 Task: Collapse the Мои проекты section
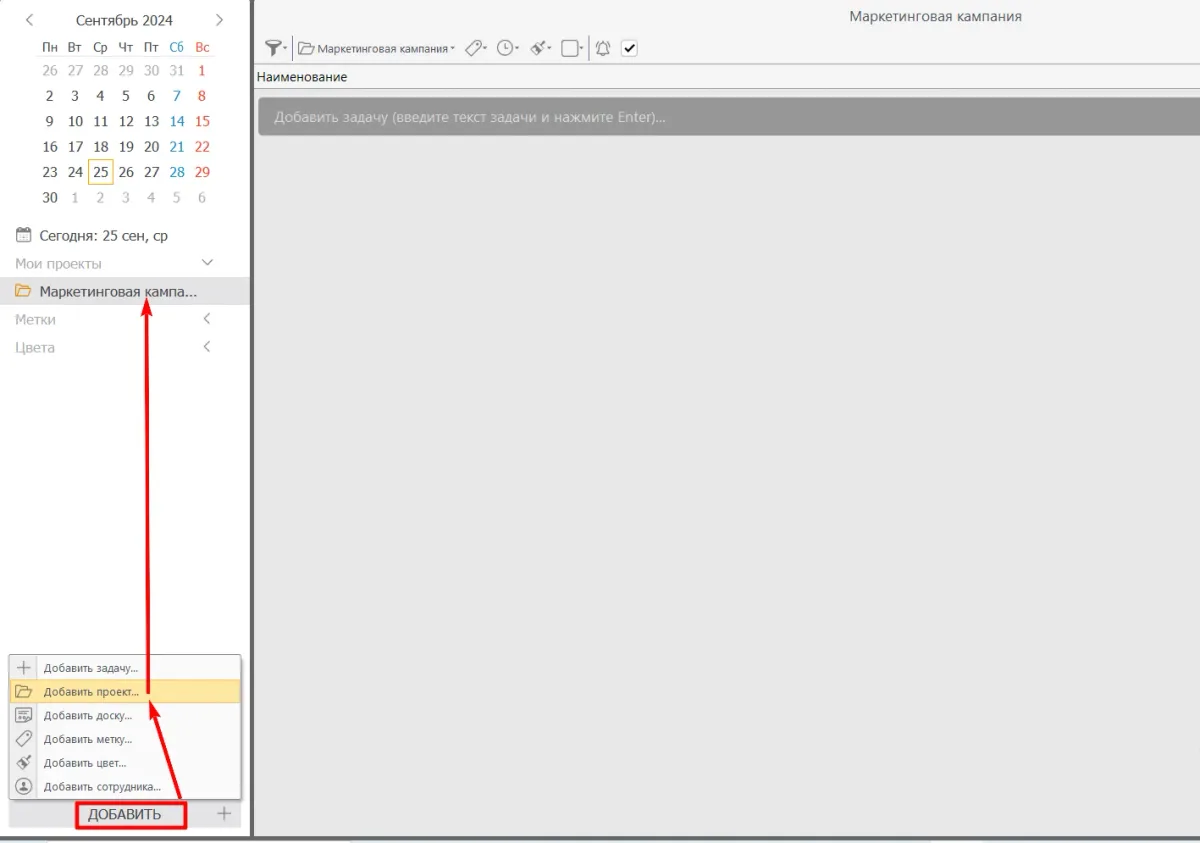tap(208, 263)
